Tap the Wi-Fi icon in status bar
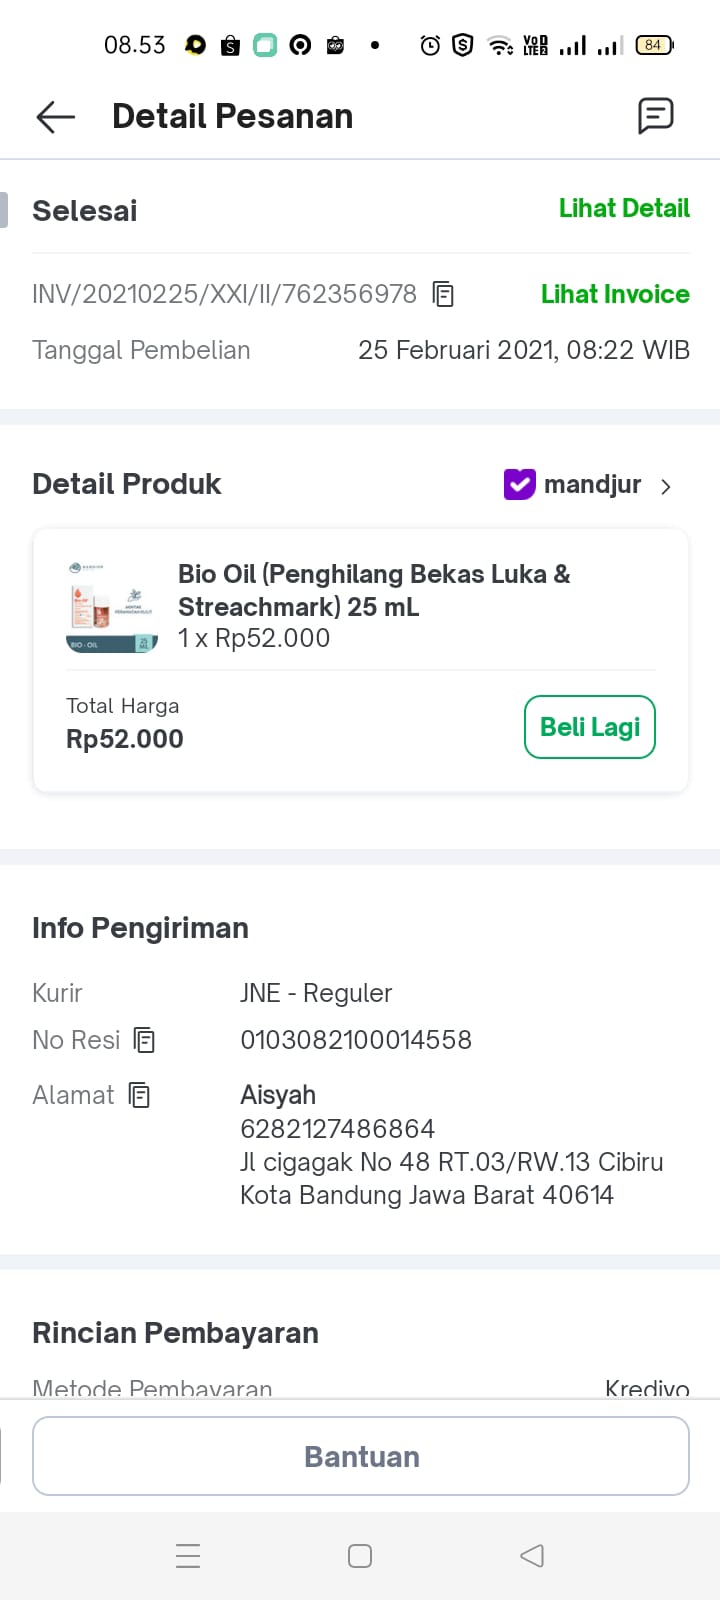The height and width of the screenshot is (1600, 720). tap(499, 45)
